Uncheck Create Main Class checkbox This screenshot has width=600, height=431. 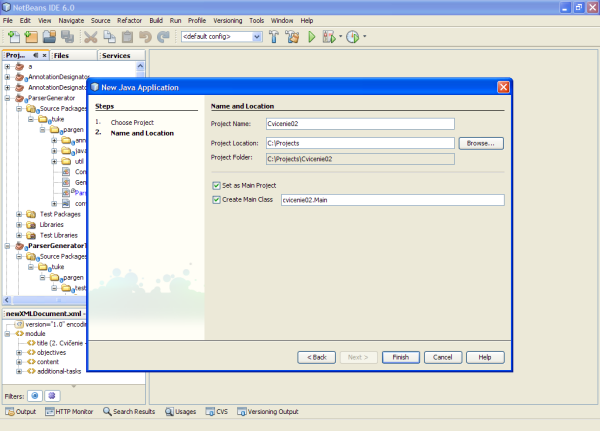pos(217,200)
